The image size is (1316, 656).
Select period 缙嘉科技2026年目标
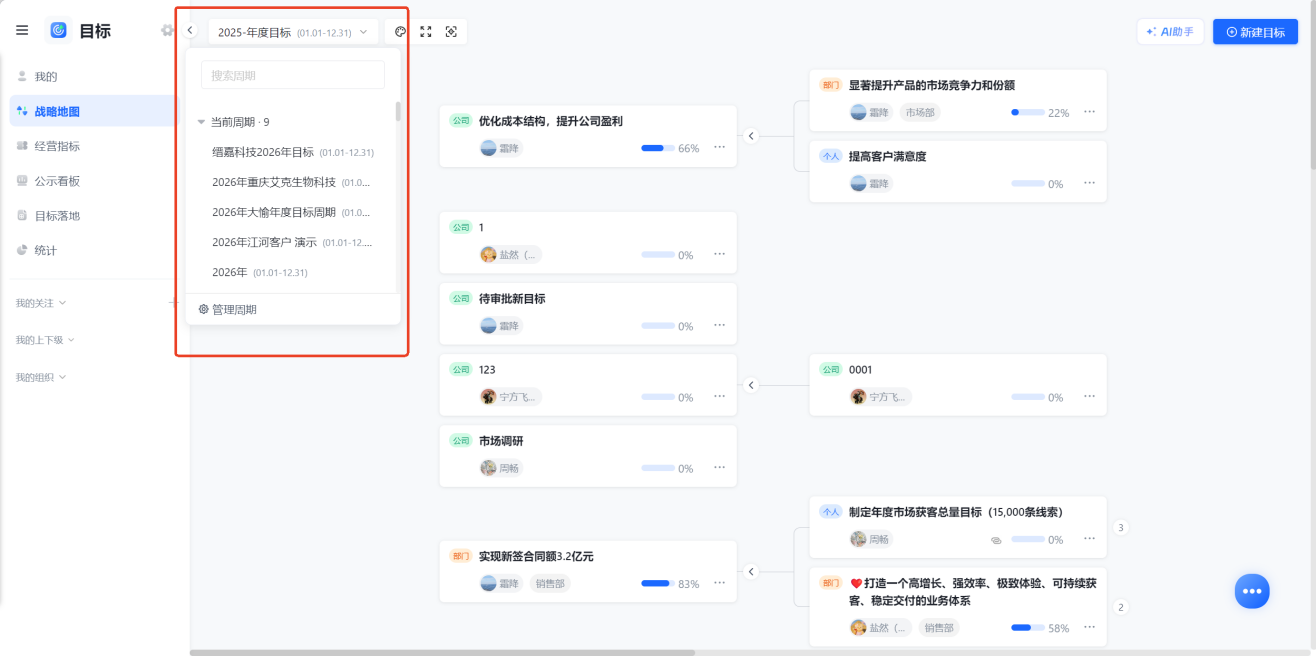tap(293, 152)
